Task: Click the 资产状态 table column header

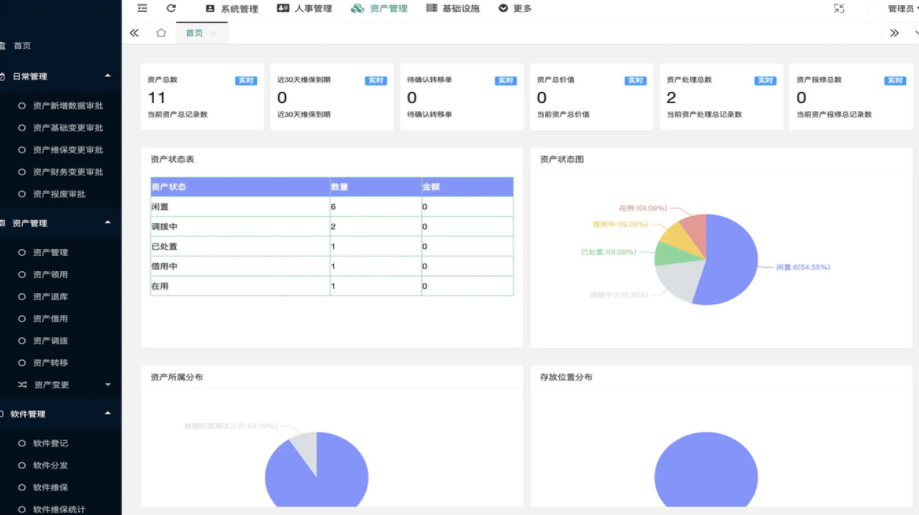Action: (240, 187)
